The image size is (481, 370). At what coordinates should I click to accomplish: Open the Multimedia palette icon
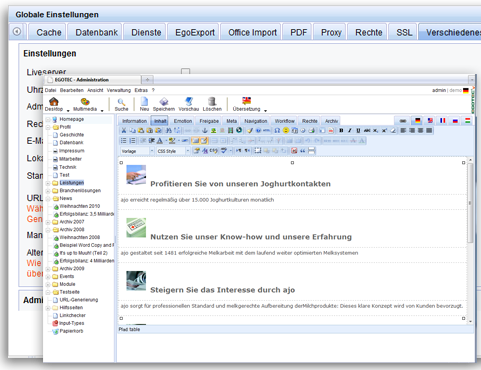tap(85, 101)
